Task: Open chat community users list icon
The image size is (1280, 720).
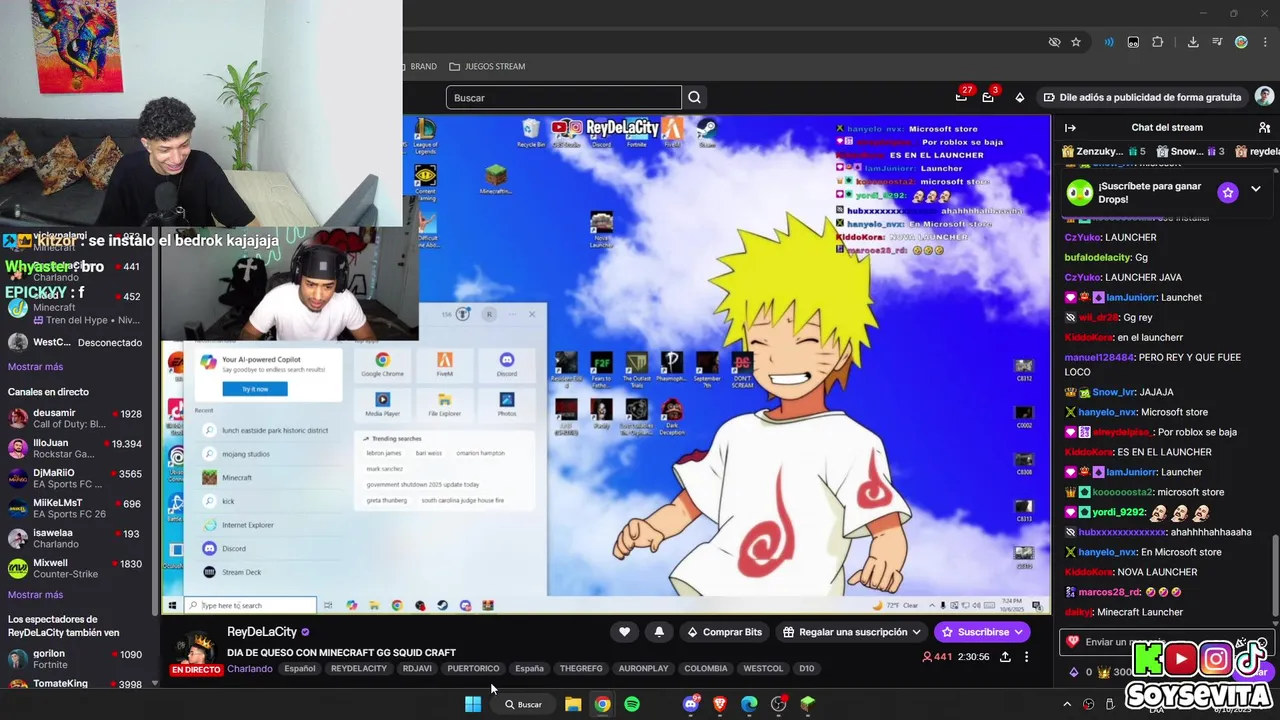Action: click(1264, 128)
